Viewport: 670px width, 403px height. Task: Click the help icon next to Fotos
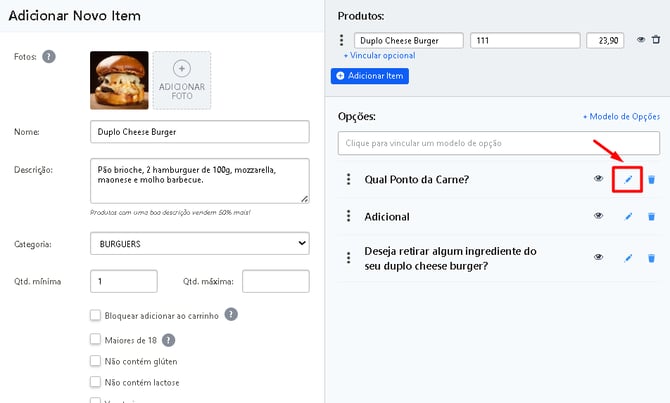(x=49, y=57)
